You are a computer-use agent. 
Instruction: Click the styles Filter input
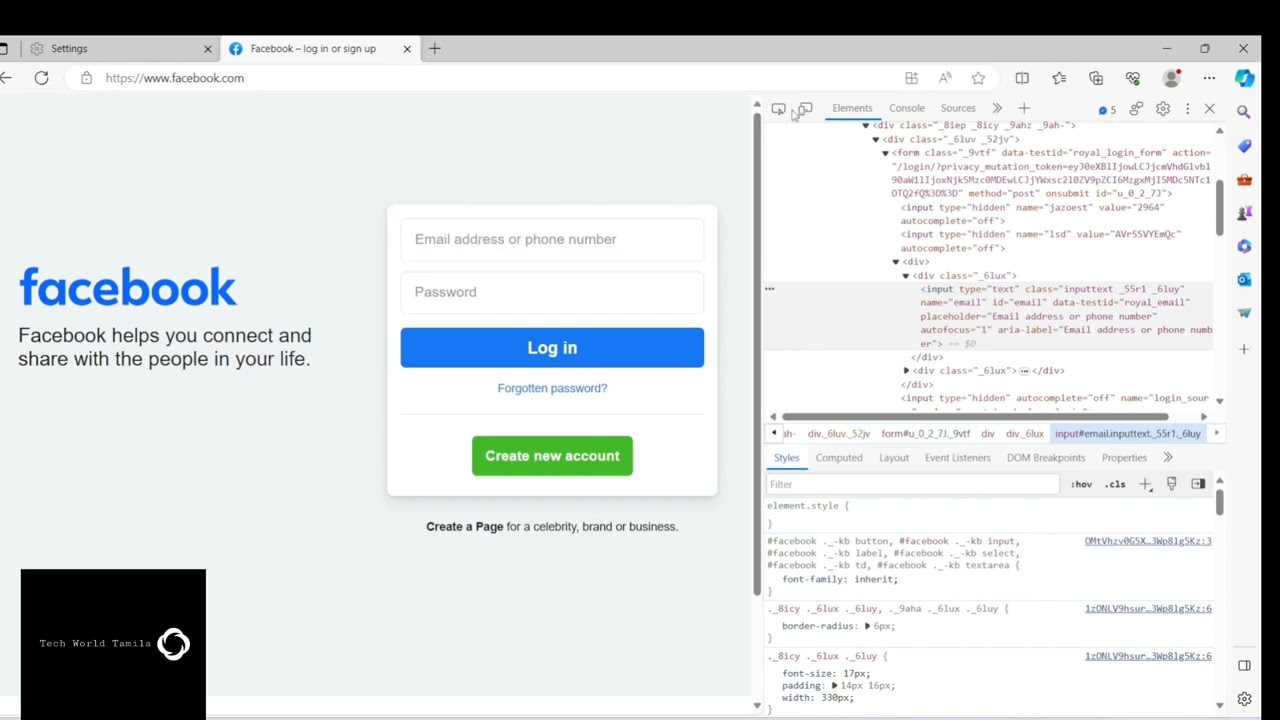pyautogui.click(x=912, y=485)
